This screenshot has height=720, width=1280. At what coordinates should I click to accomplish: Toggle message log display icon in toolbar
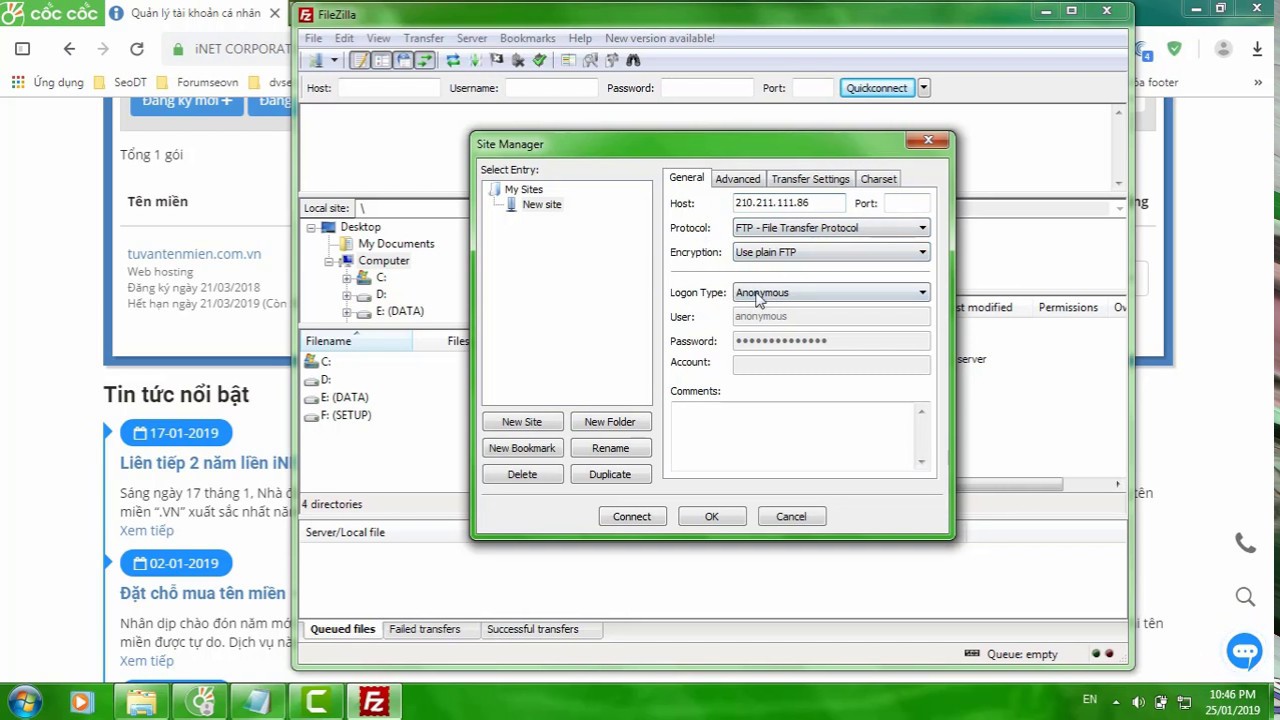click(360, 61)
